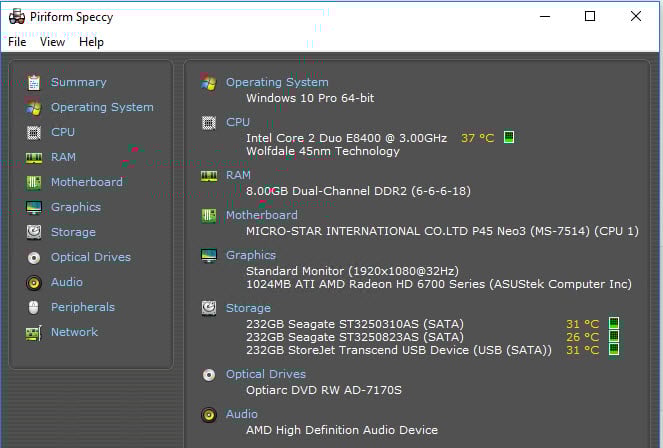663x448 pixels.
Task: Click the '37 °C' CPU temperature value
Action: pos(477,138)
